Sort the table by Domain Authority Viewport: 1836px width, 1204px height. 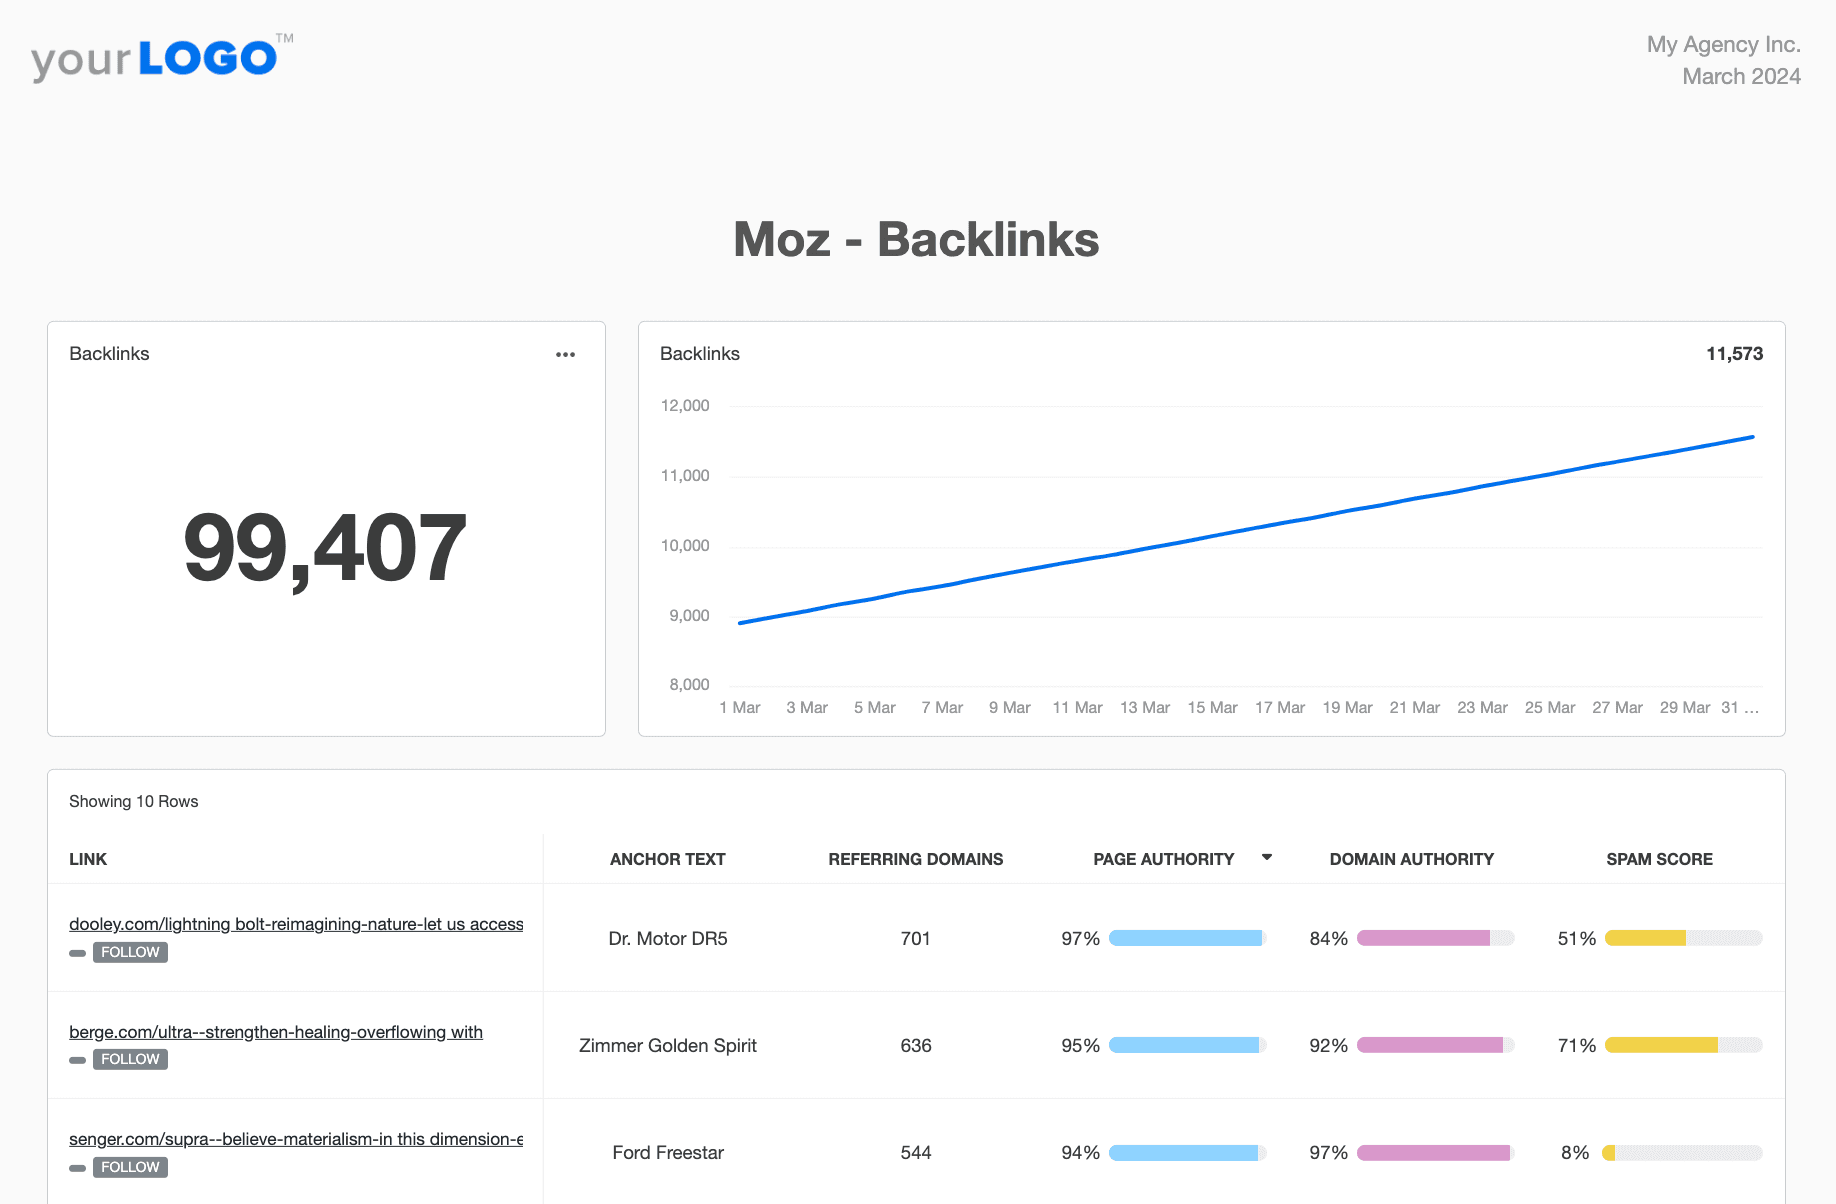[1410, 858]
